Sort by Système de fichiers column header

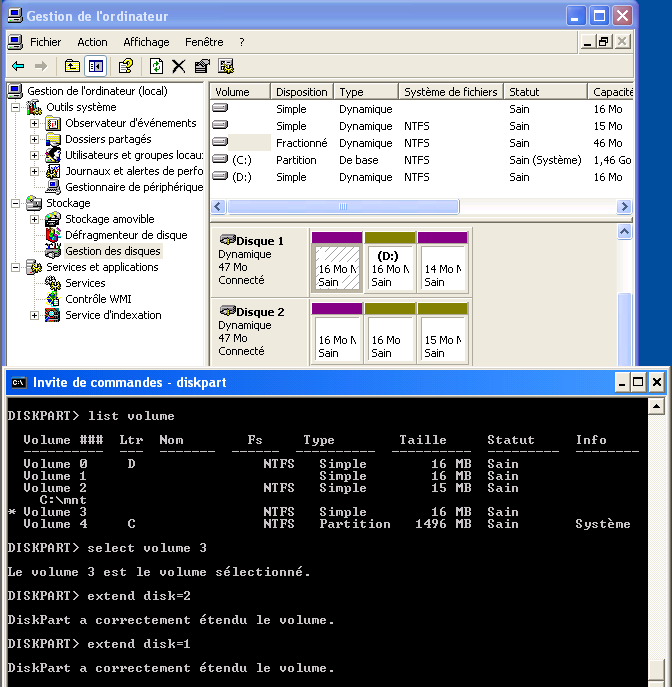click(451, 92)
